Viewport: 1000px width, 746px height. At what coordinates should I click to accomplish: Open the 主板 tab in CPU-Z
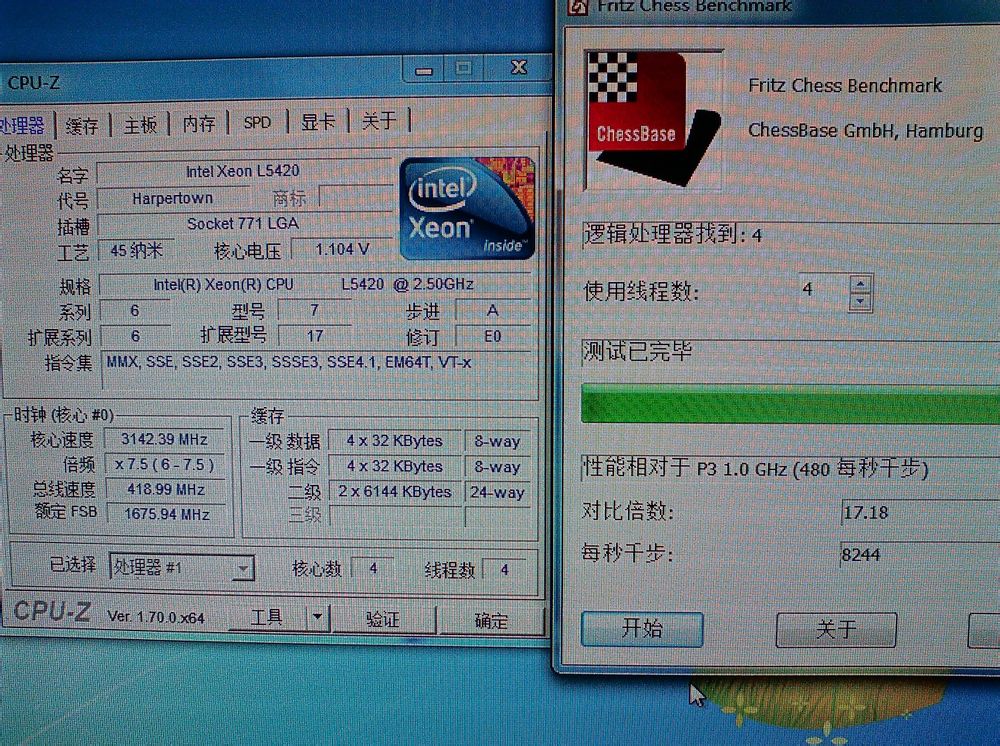[x=140, y=124]
